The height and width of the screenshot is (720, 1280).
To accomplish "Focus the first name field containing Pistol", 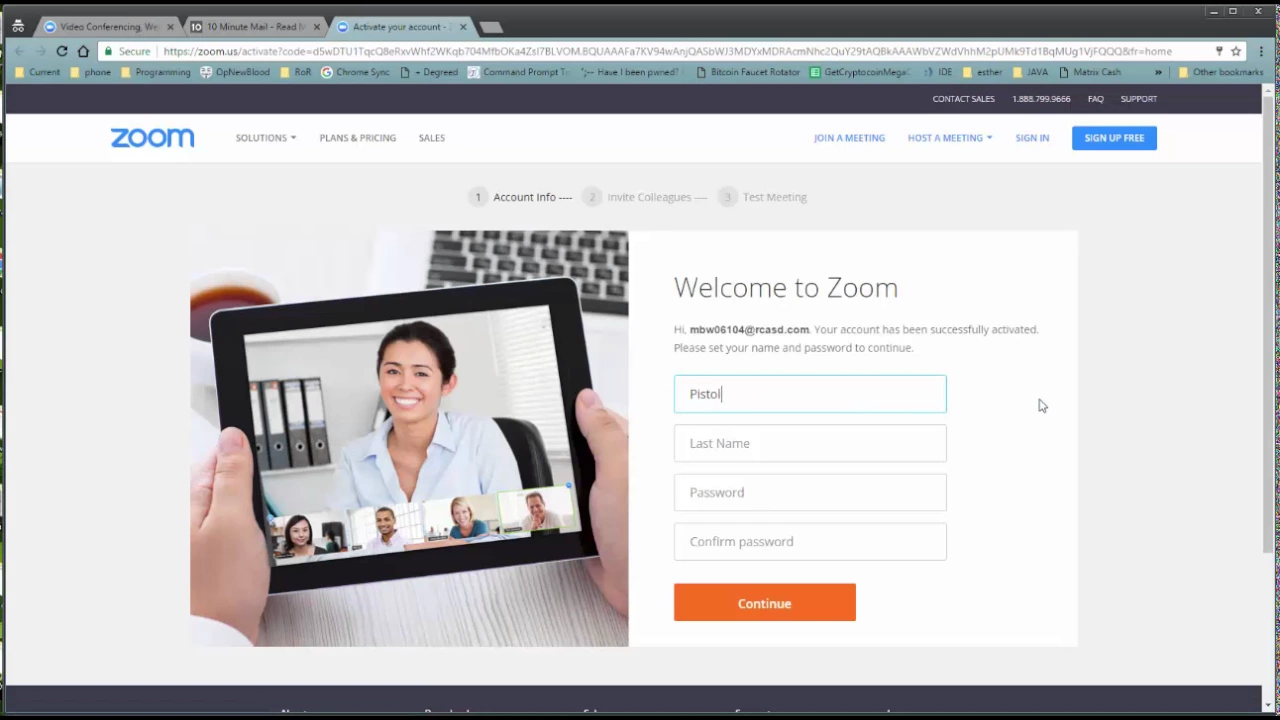I will tap(810, 394).
